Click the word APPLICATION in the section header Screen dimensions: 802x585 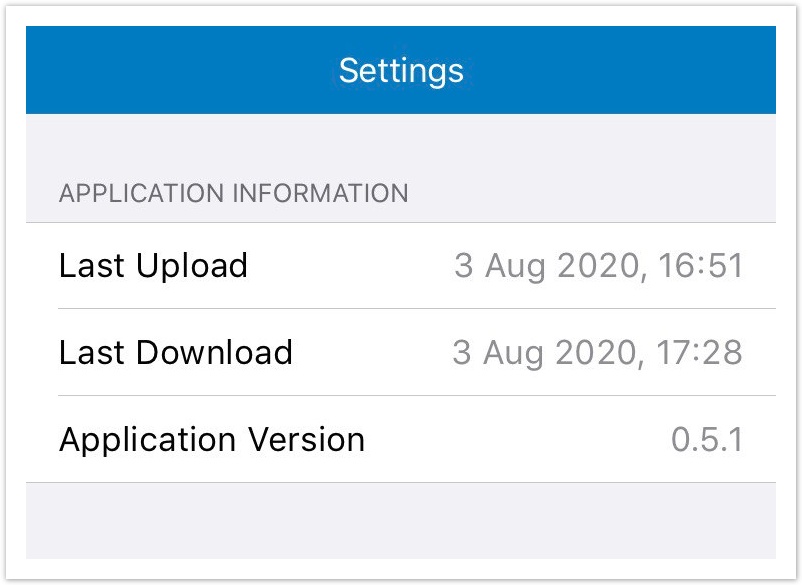pyautogui.click(x=141, y=193)
